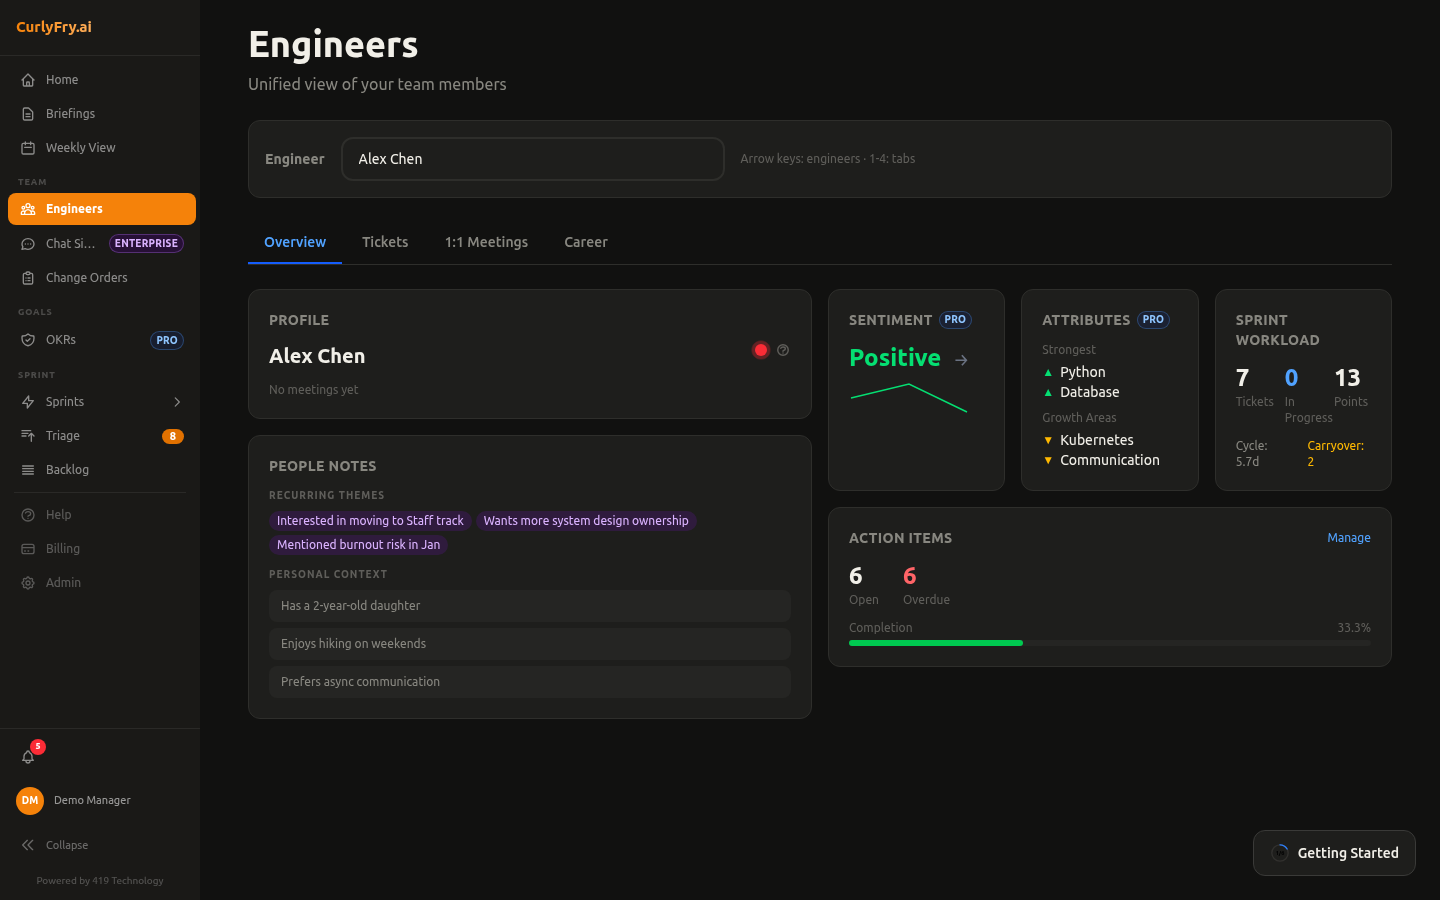Expand the Sprints submenu chevron
Viewport: 1440px width, 900px height.
177,402
